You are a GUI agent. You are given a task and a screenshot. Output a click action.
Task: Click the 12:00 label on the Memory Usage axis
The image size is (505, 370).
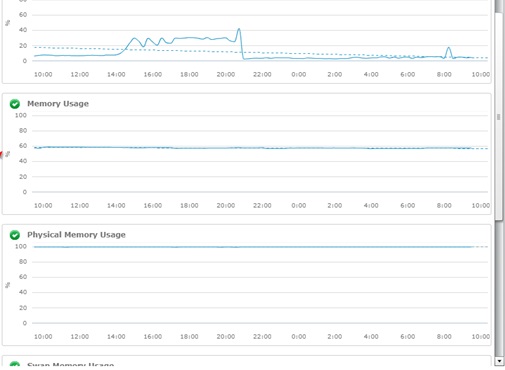pyautogui.click(x=80, y=206)
